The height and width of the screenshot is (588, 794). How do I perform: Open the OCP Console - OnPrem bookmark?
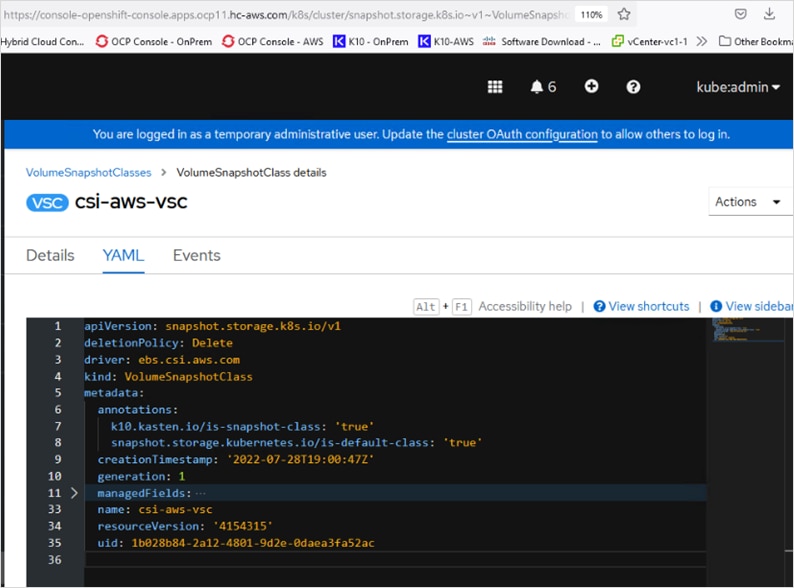tap(154, 42)
